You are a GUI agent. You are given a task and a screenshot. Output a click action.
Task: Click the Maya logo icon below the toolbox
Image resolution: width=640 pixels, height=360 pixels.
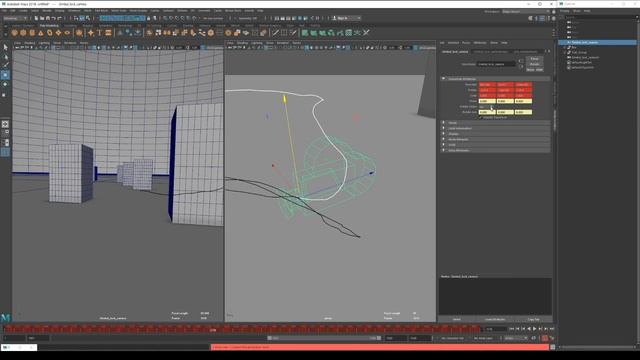point(5,317)
